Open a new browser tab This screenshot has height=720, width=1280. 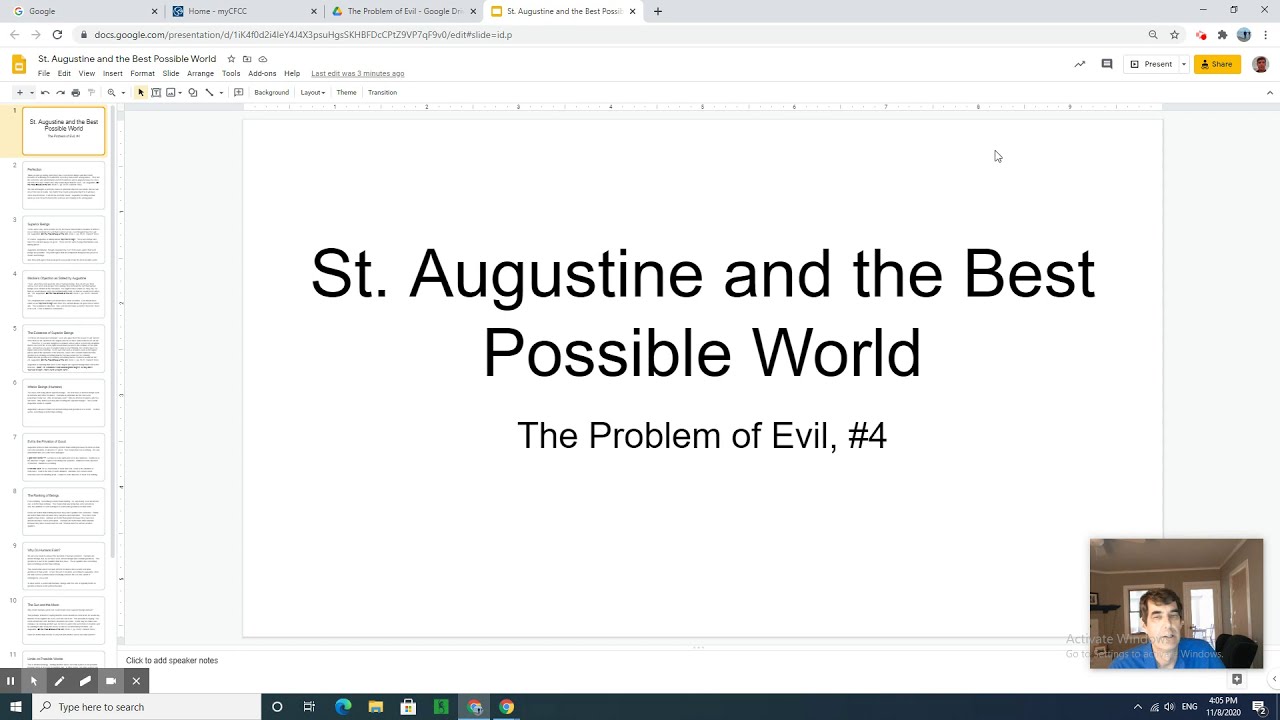coord(657,11)
